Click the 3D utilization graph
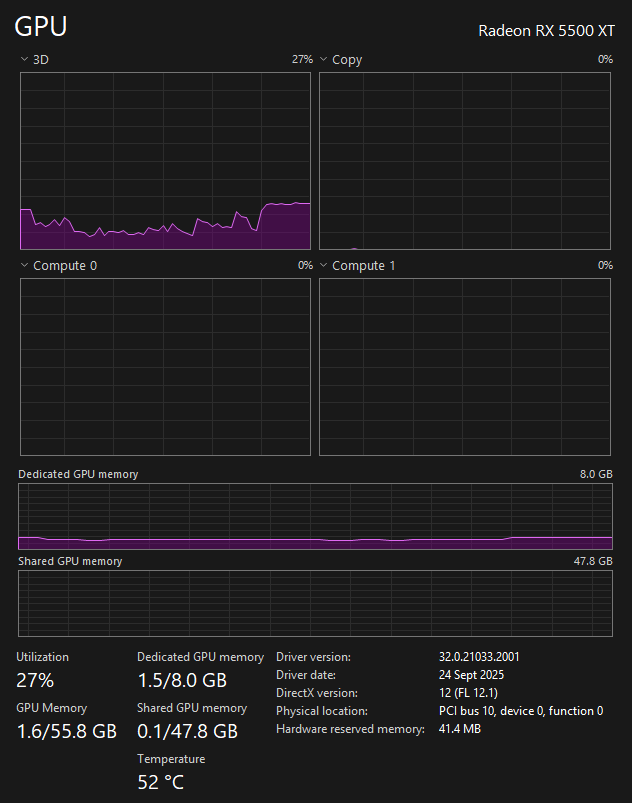632x803 pixels. 165,161
